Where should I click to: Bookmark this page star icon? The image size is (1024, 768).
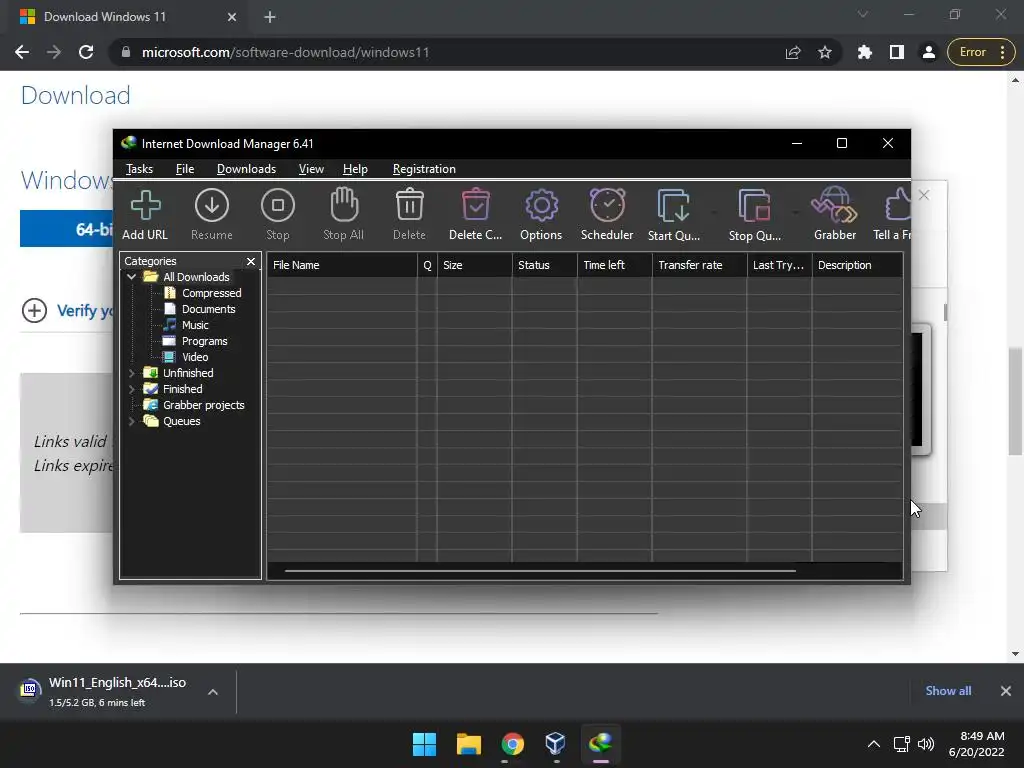coord(825,52)
